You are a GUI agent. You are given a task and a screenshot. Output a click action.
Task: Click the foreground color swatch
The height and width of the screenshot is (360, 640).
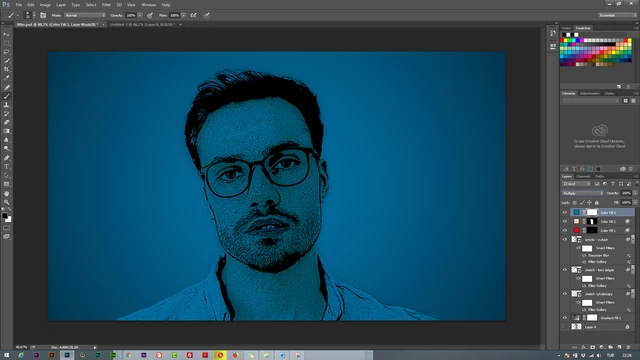click(4, 216)
